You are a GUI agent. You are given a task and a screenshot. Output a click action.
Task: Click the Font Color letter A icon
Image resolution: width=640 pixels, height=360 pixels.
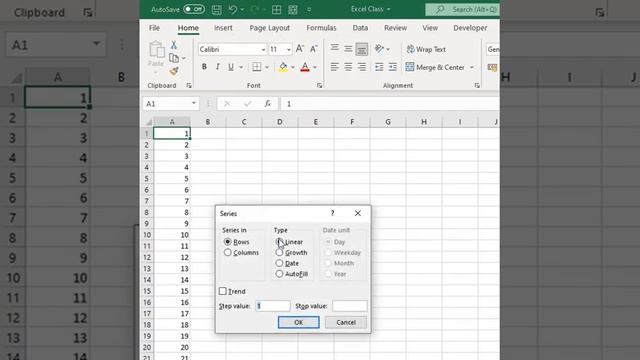tap(305, 67)
